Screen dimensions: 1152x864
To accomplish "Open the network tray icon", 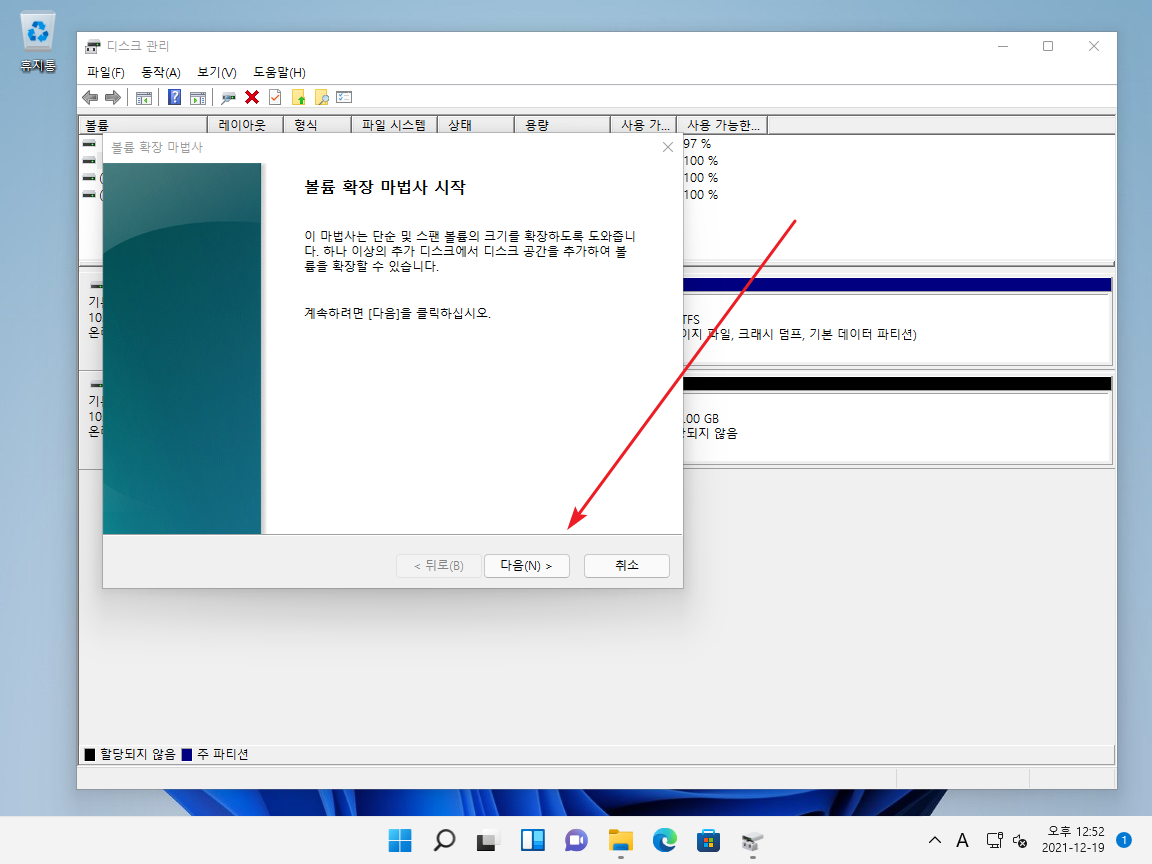I will (x=994, y=840).
